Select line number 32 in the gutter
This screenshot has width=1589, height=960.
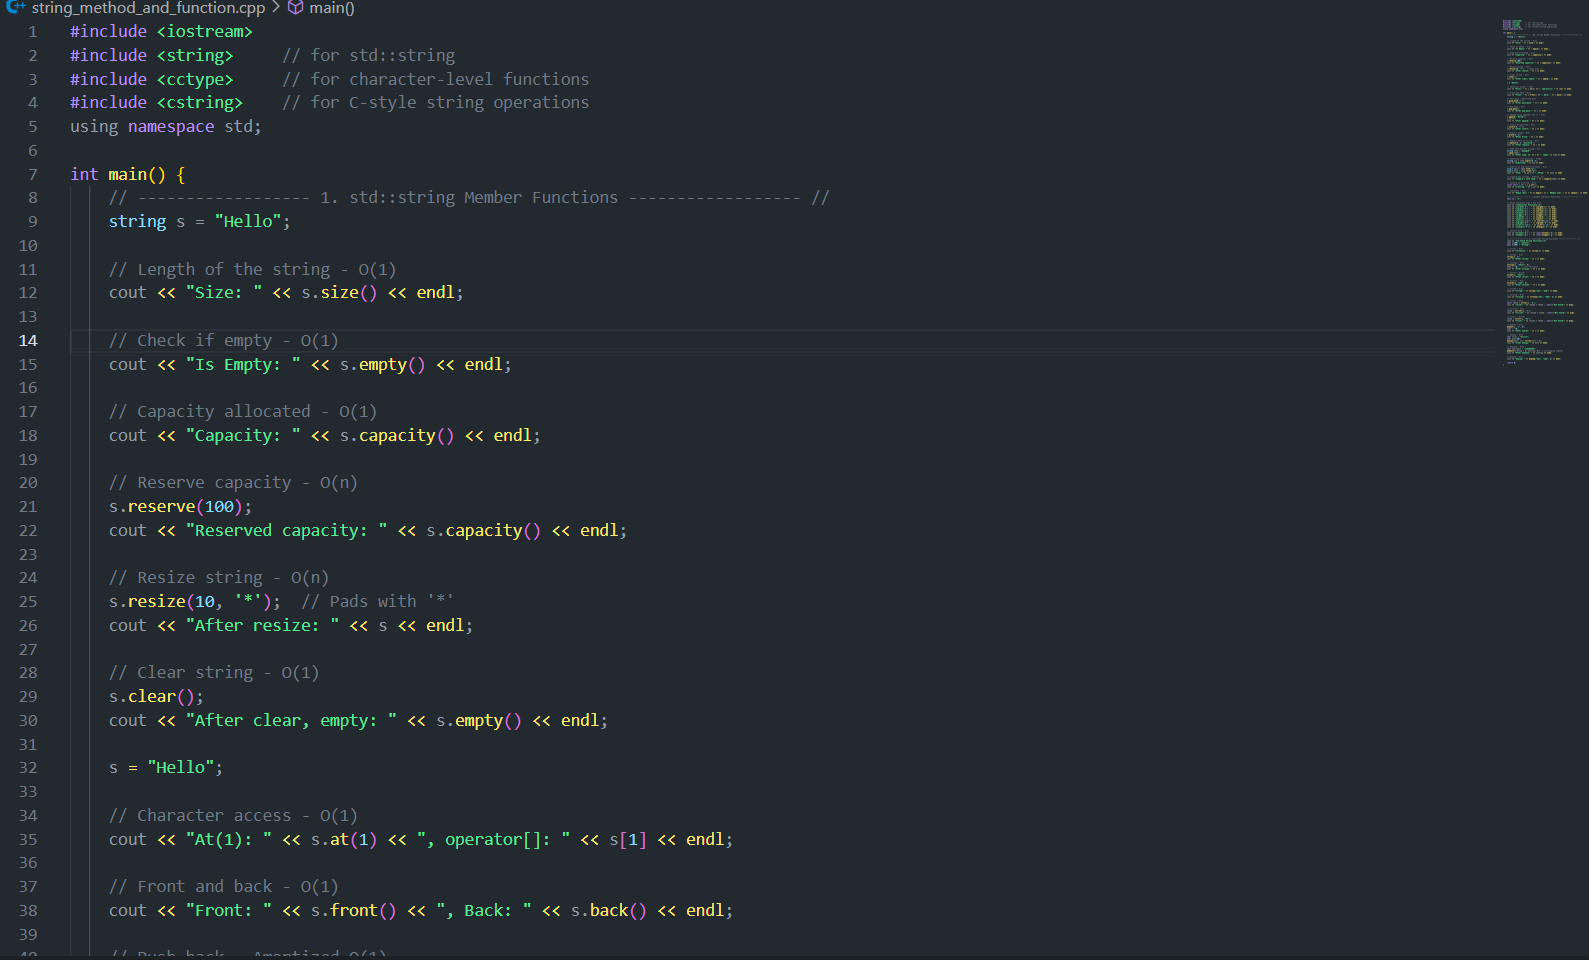(x=28, y=768)
